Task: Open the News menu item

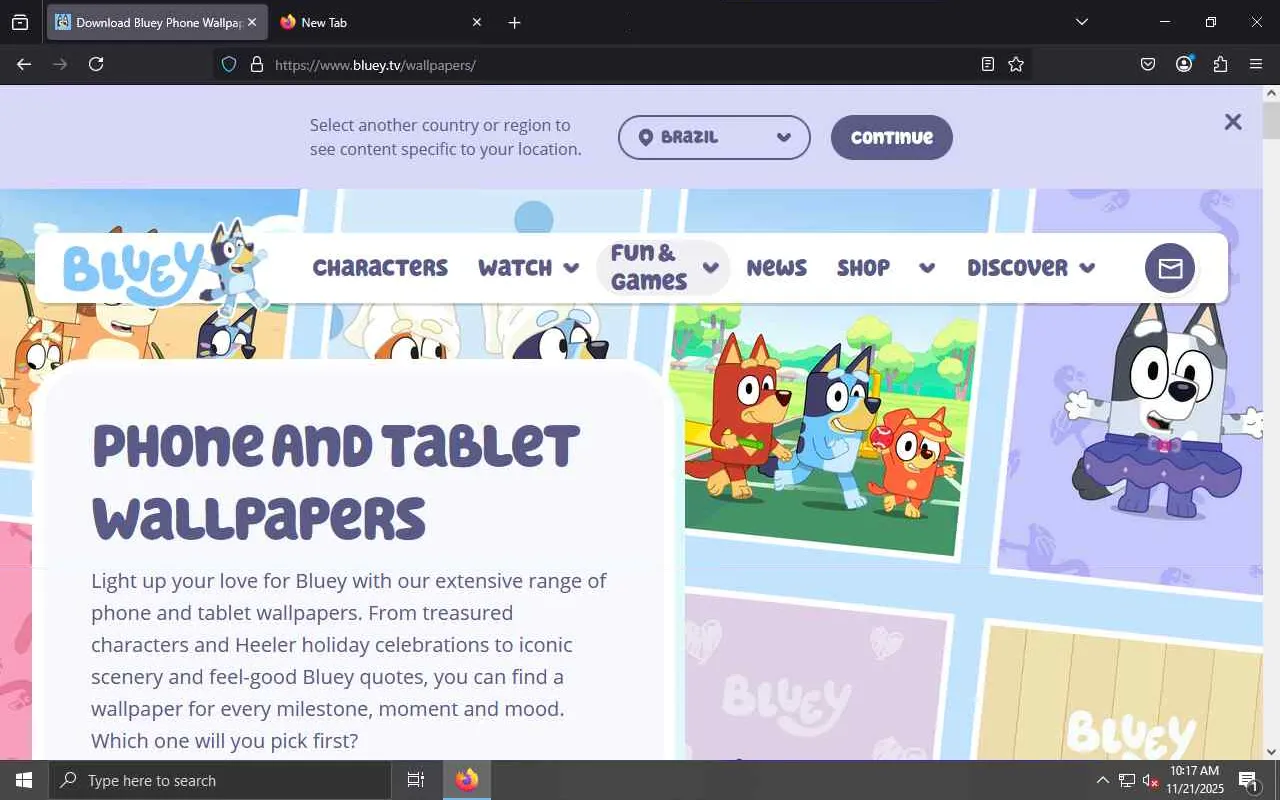Action: click(x=776, y=268)
